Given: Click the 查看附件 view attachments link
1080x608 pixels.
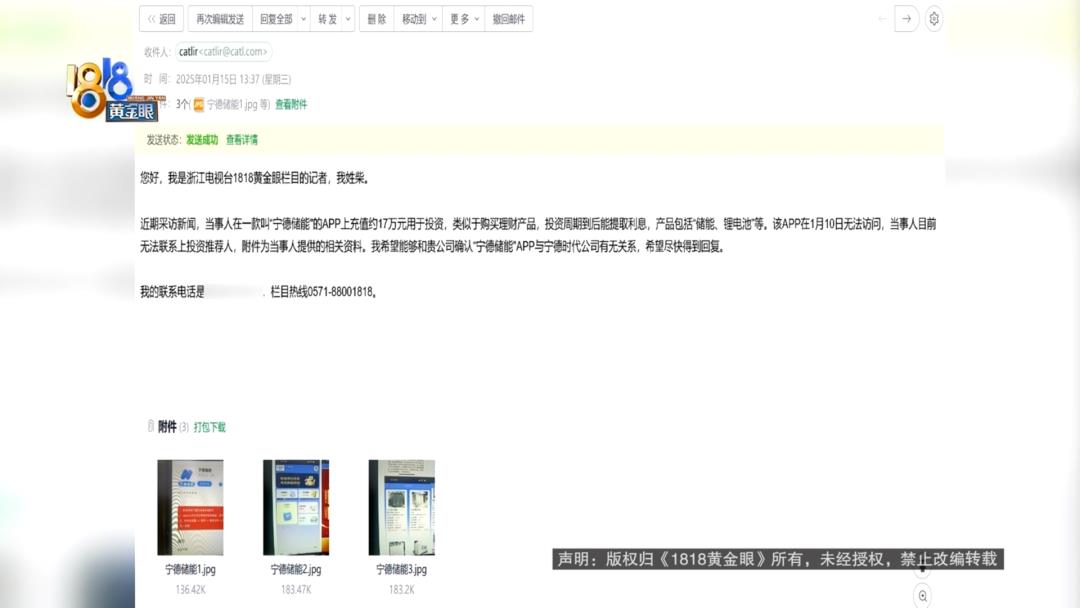Looking at the screenshot, I should [x=291, y=105].
